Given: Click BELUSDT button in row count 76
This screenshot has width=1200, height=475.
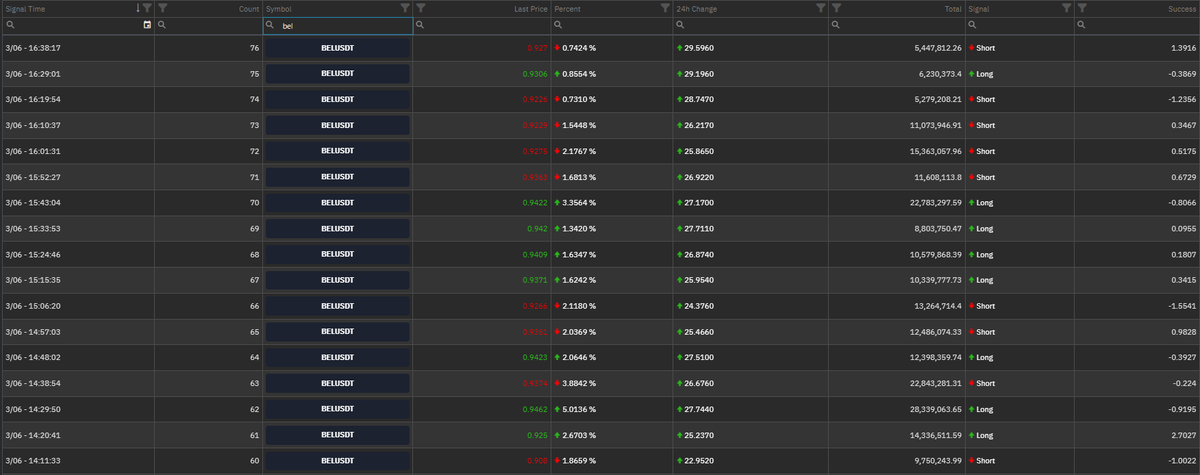Looking at the screenshot, I should [x=338, y=48].
